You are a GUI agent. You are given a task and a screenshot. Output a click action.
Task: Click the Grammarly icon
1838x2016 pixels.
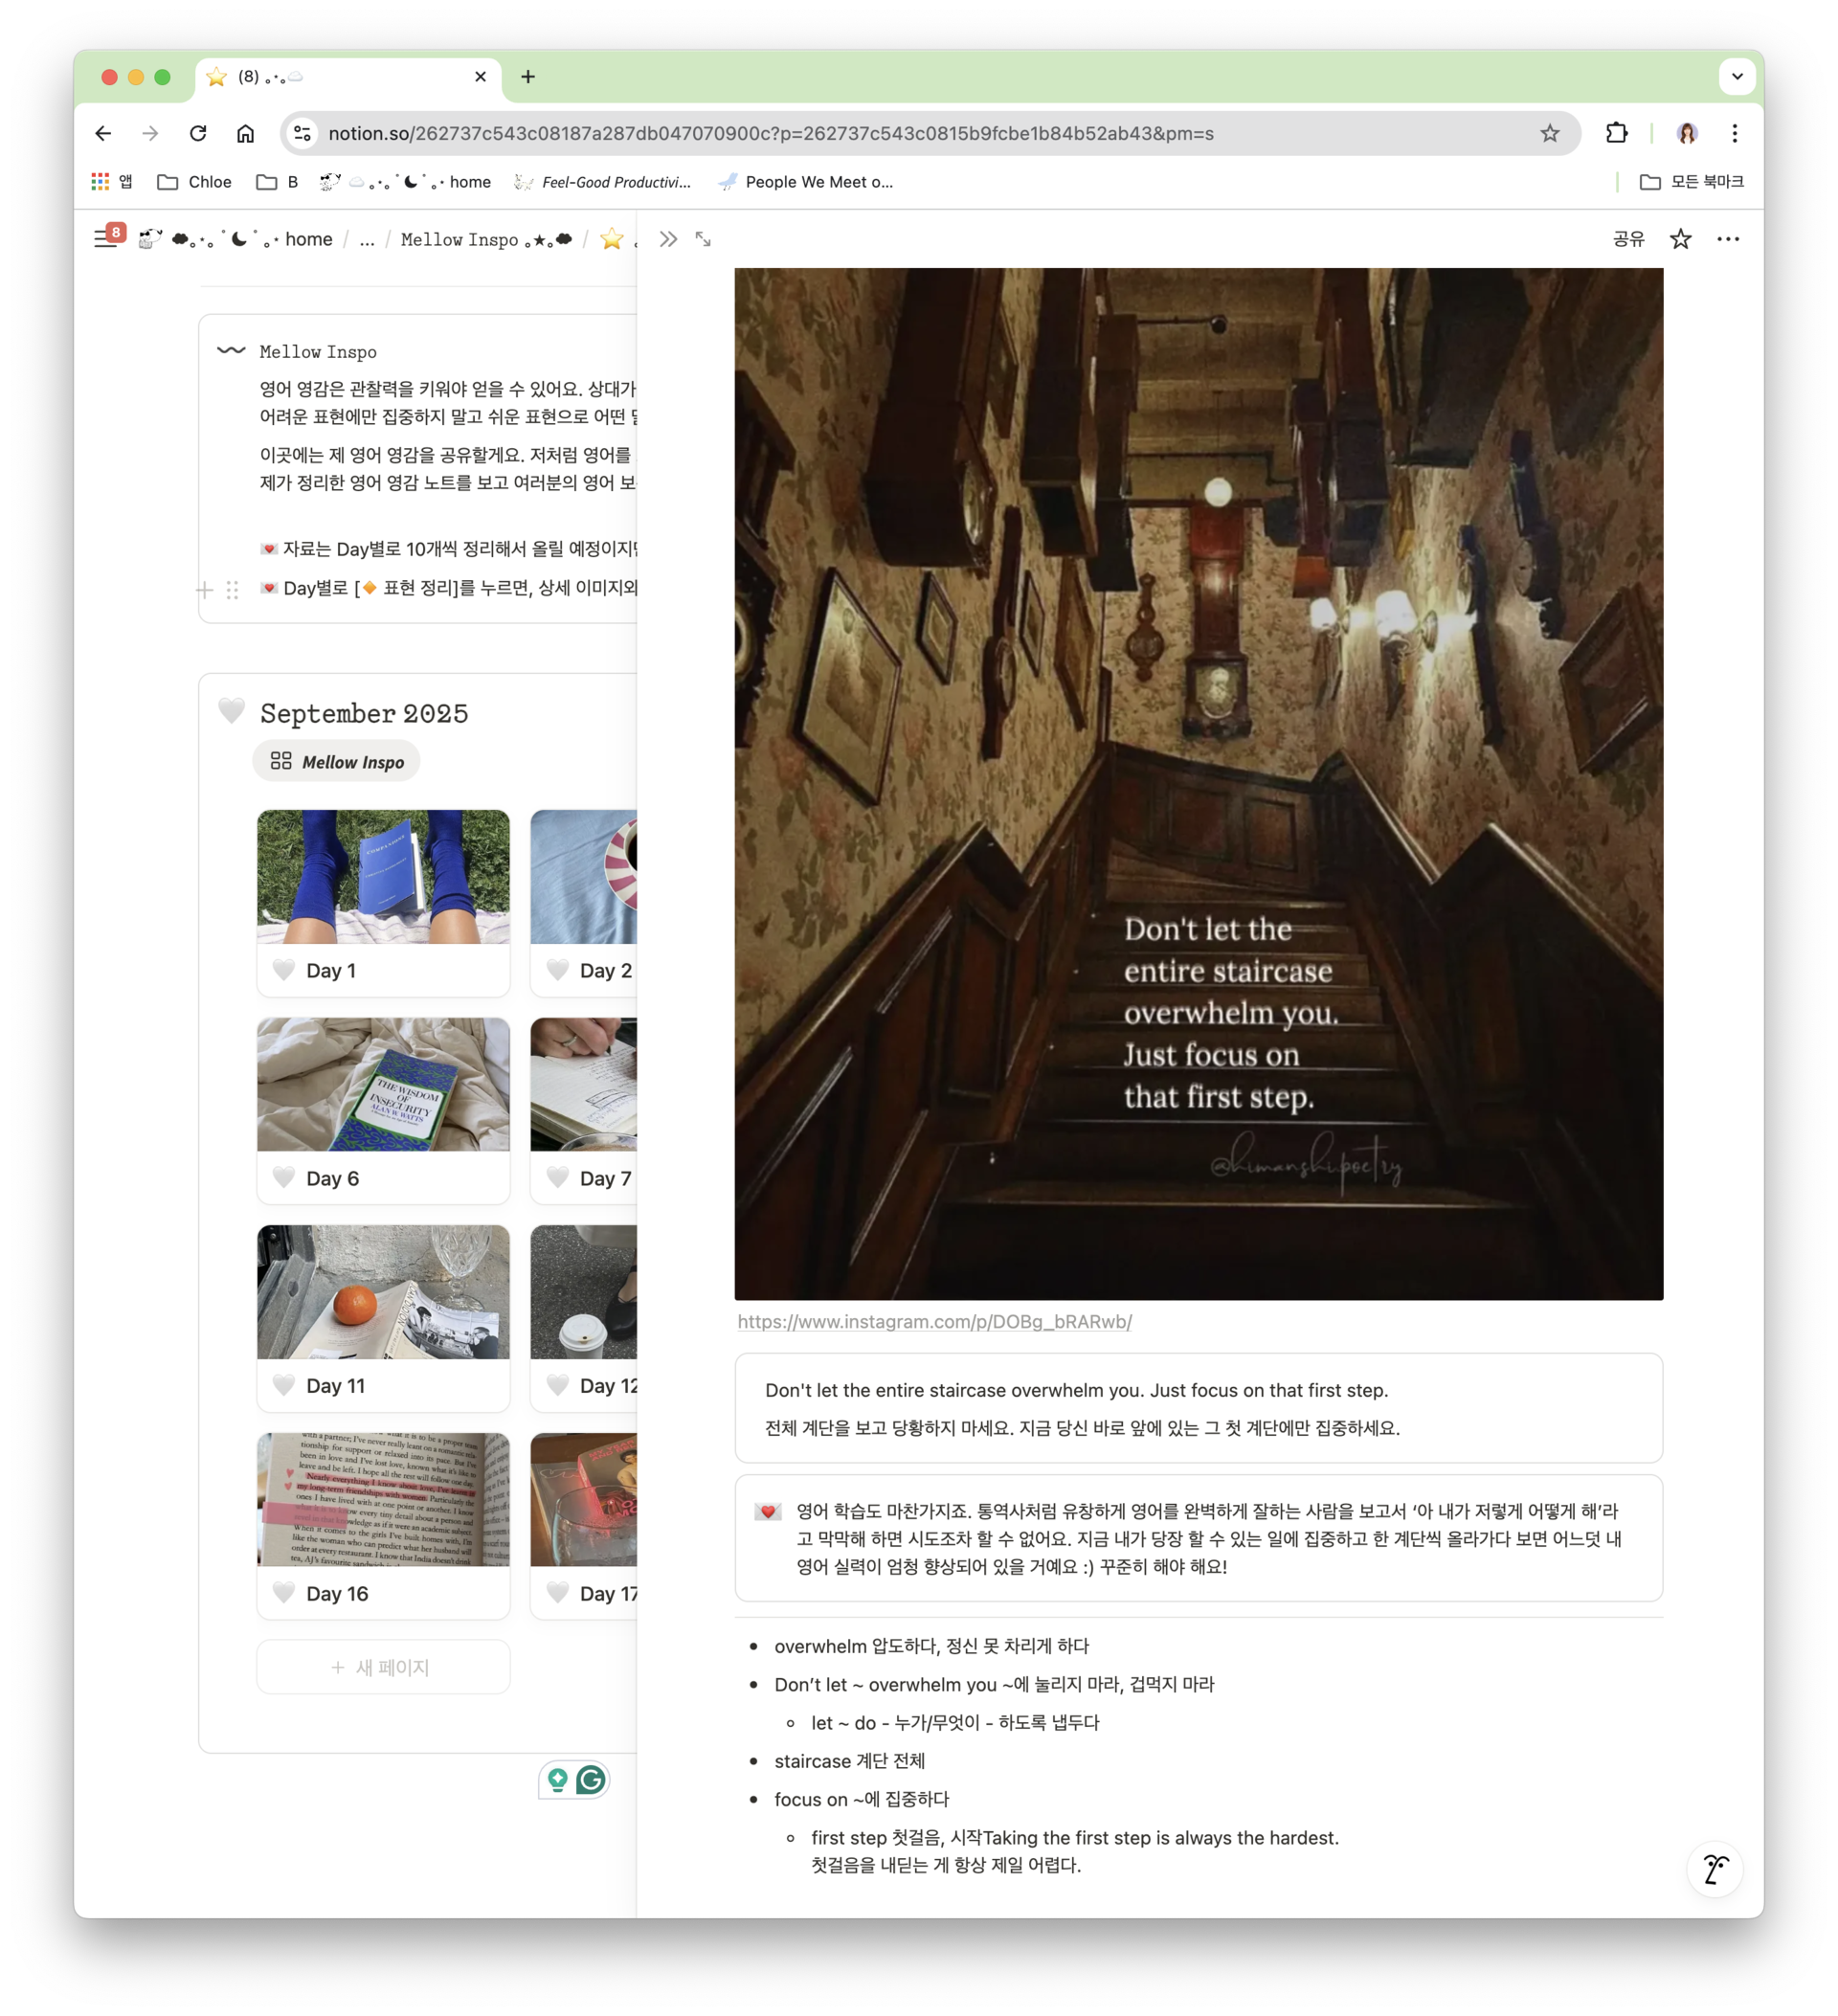(591, 1779)
